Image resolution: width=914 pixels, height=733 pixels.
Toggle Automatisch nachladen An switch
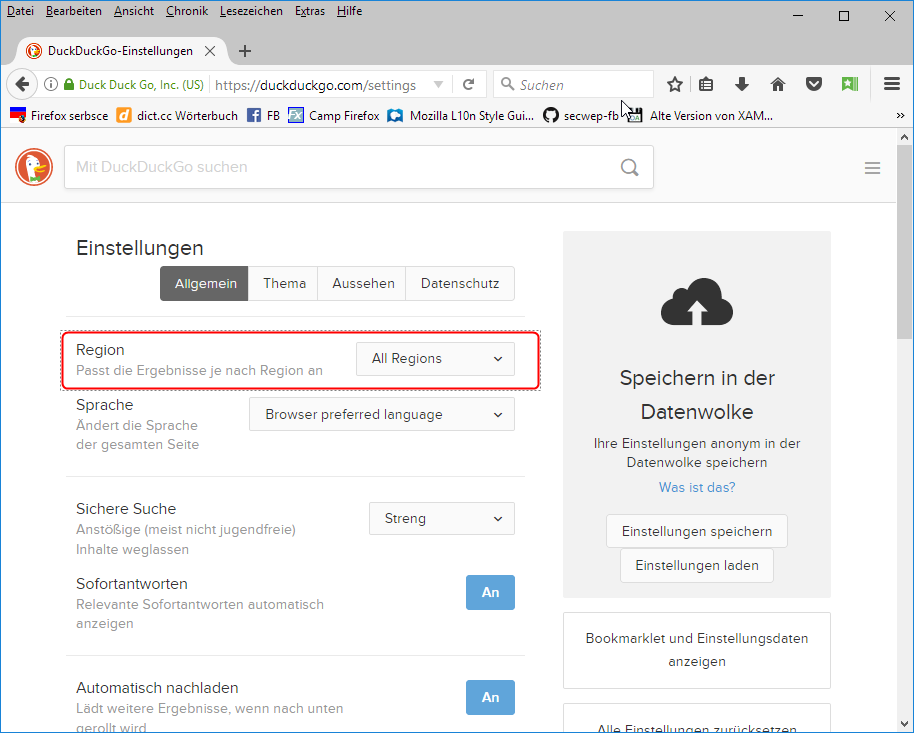[490, 697]
